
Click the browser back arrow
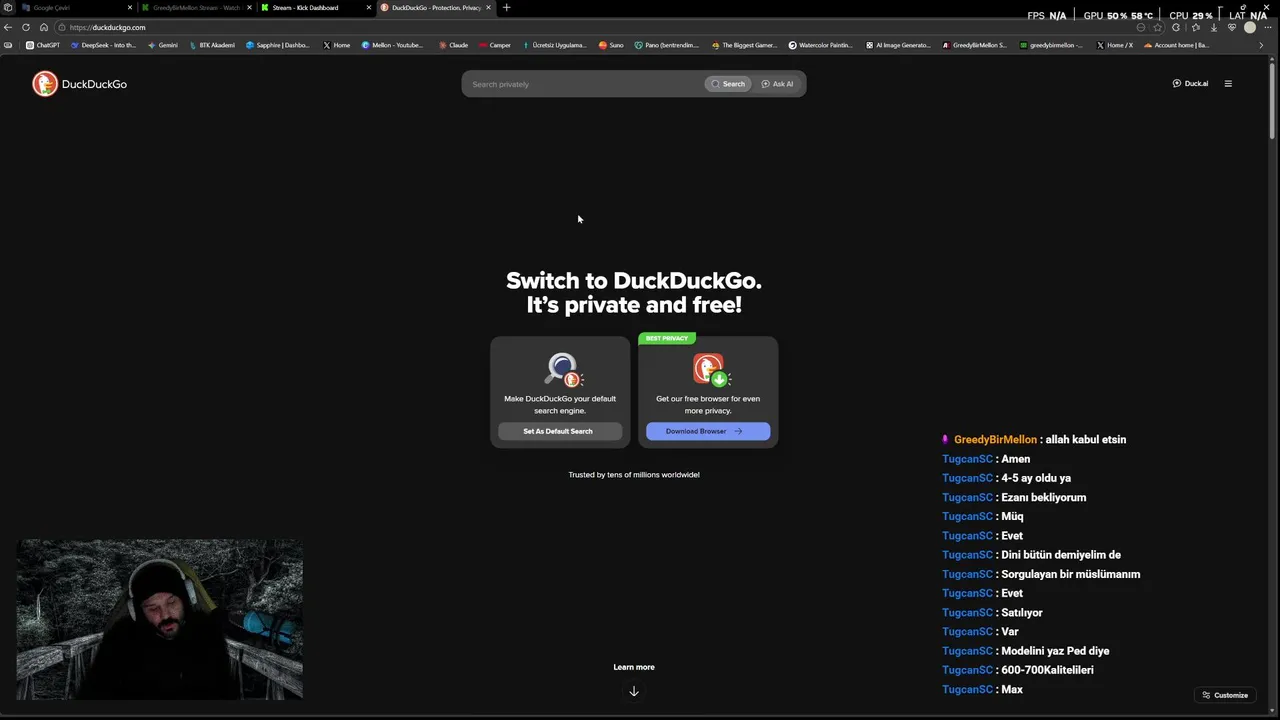click(8, 27)
